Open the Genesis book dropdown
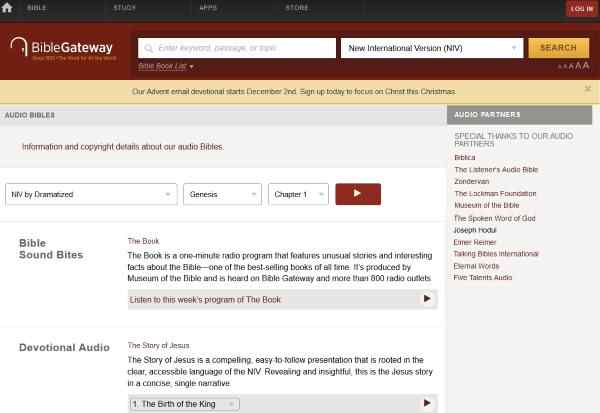 [222, 194]
